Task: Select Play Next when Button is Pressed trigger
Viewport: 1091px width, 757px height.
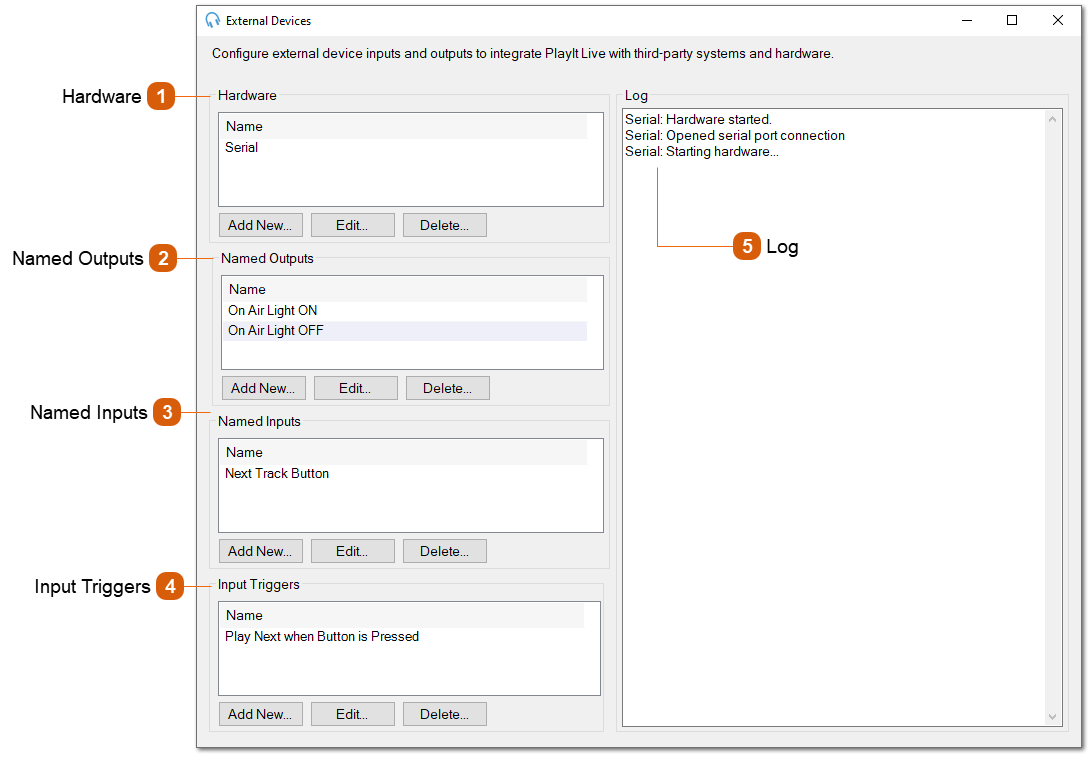Action: [x=322, y=637]
